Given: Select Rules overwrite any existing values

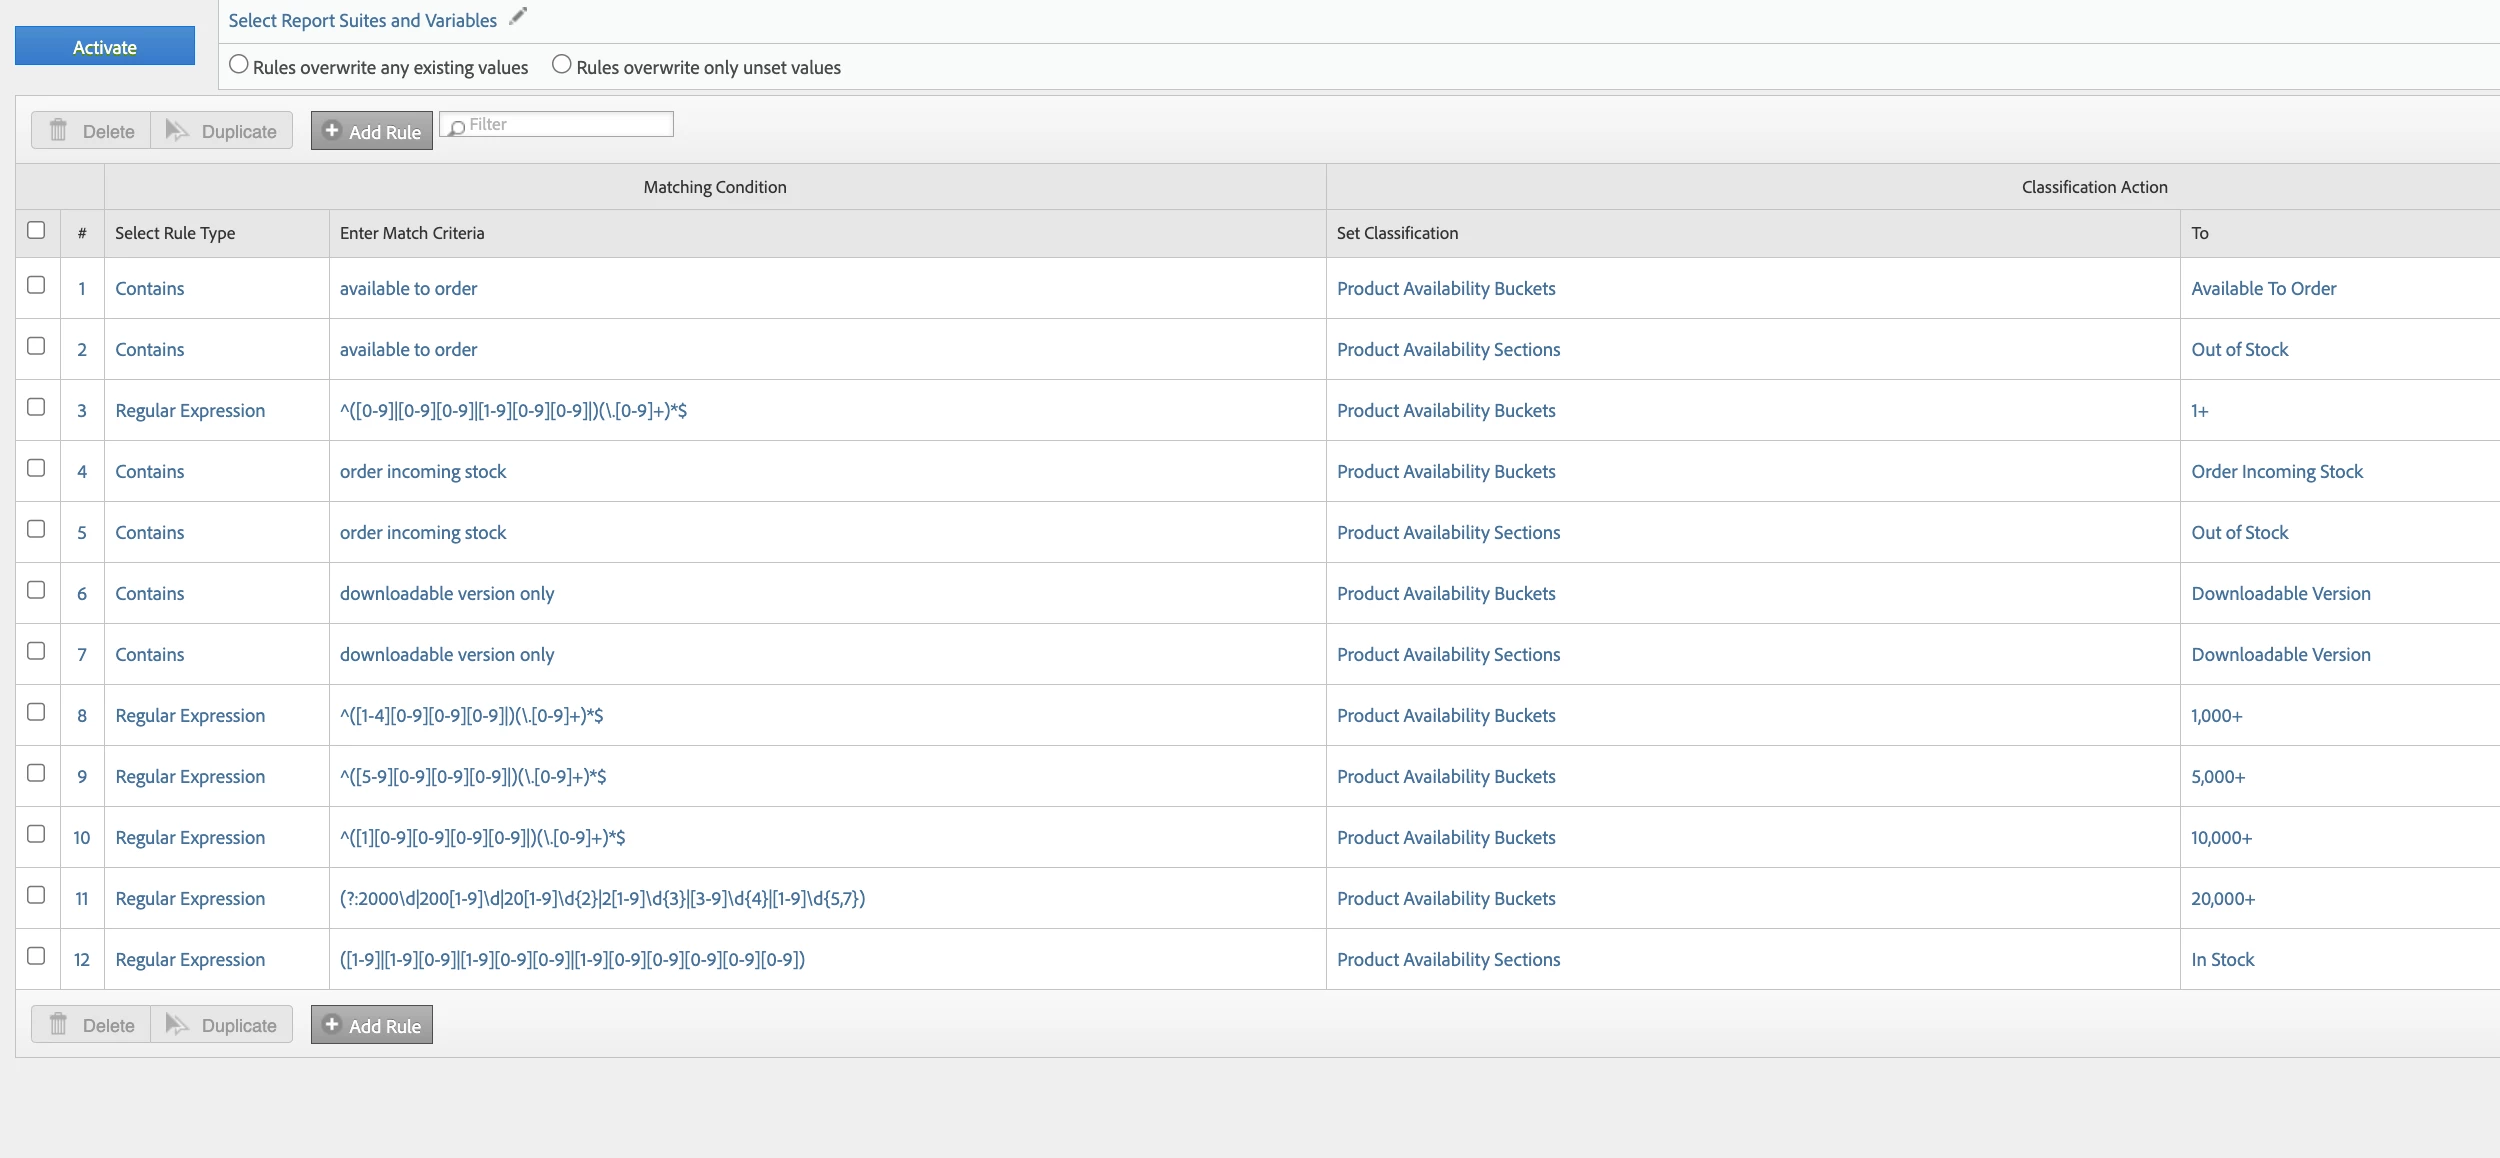Looking at the screenshot, I should 239,65.
